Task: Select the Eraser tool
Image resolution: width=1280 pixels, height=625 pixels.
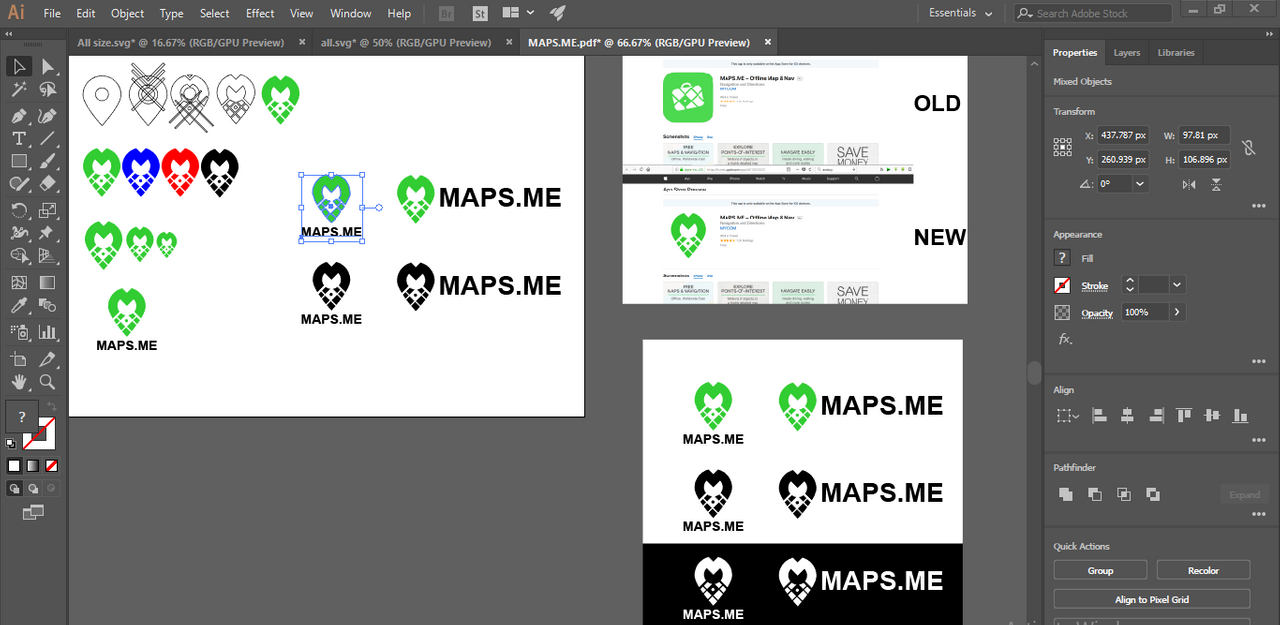Action: (47, 184)
